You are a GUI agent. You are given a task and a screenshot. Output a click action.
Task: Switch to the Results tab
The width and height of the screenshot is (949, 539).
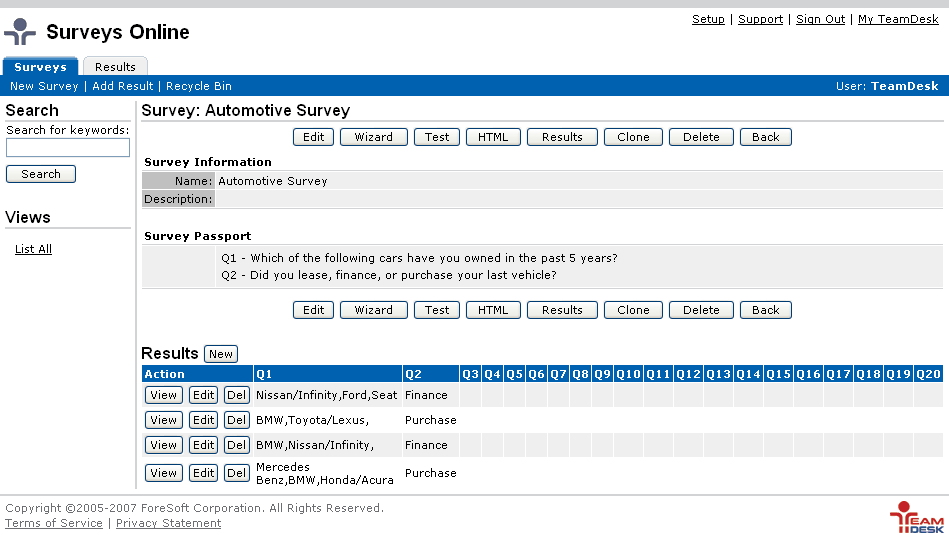[115, 67]
